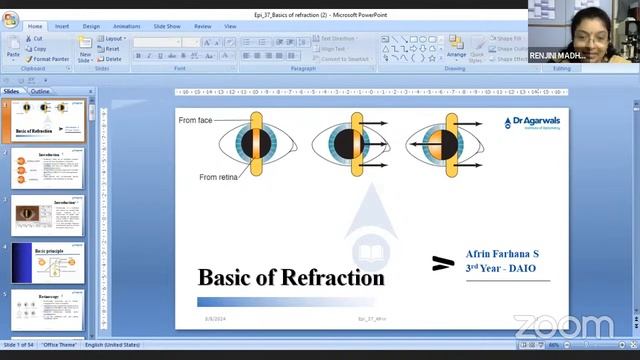Open the Shape Outline color option
640x360 pixels.
(x=507, y=49)
